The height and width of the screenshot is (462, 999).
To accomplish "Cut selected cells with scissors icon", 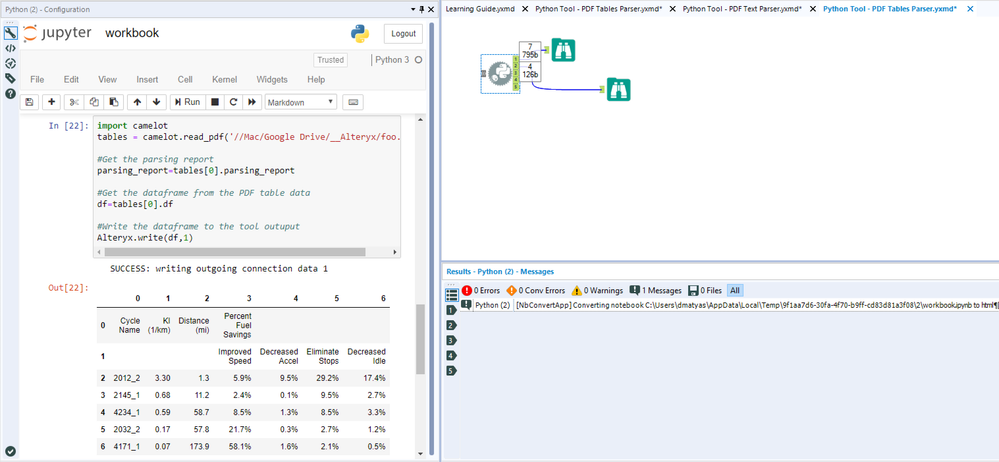I will click(74, 102).
